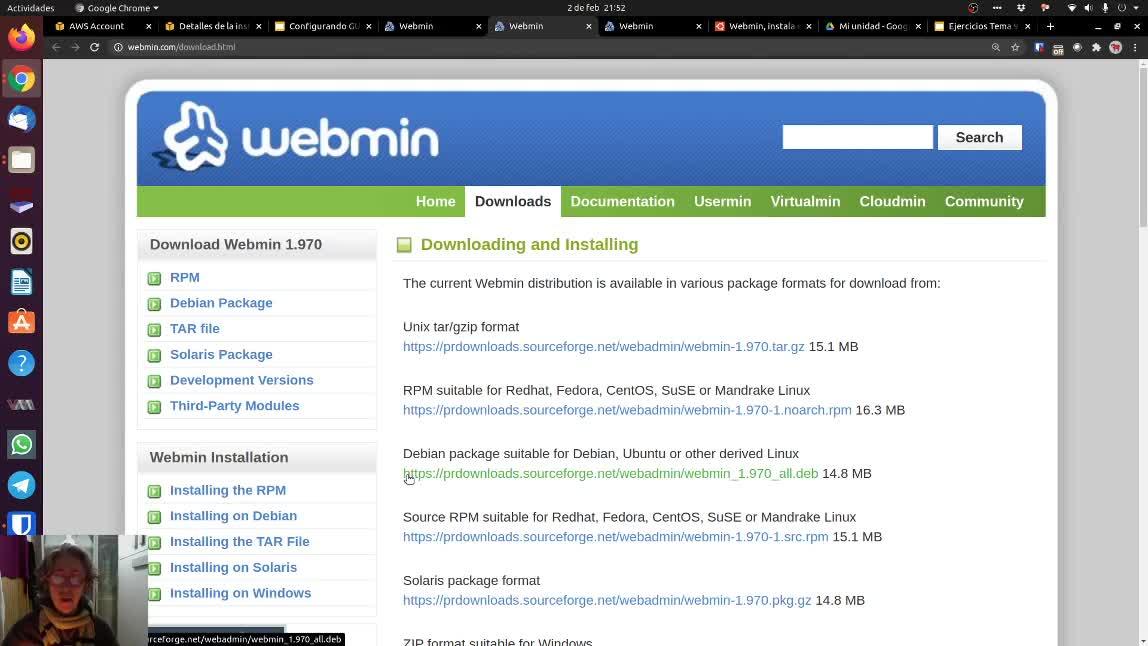
Task: Click the page's vertical scrollbar
Action: [1143, 146]
